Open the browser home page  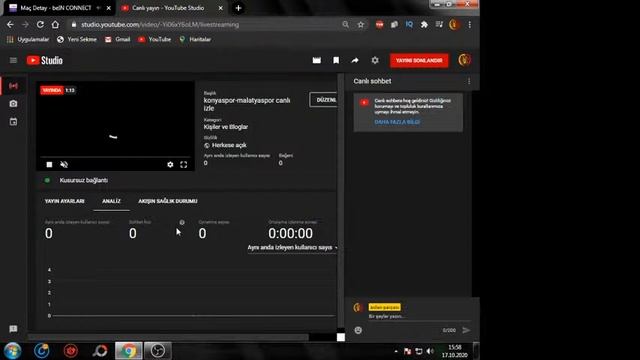[x=55, y=24]
